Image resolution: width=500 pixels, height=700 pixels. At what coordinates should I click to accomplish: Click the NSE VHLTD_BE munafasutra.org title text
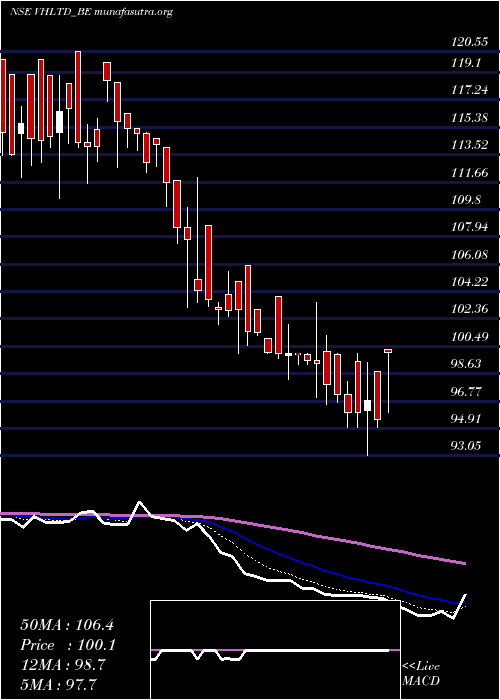click(91, 12)
